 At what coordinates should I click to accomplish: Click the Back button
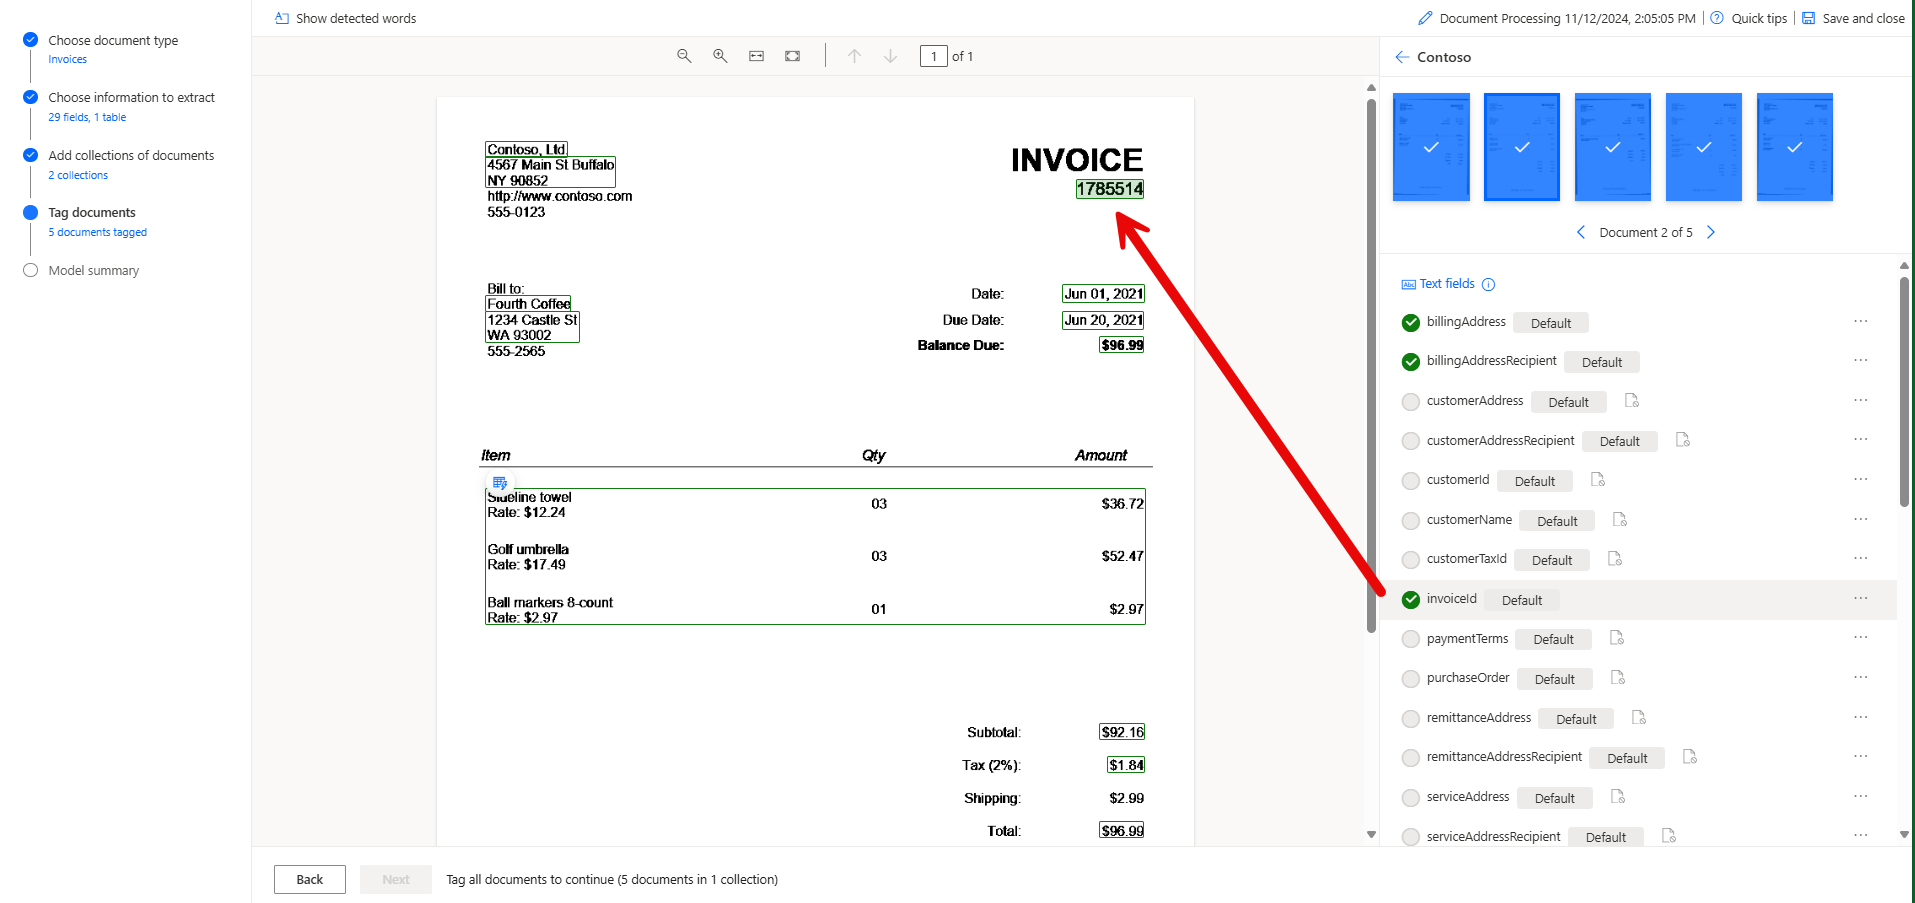[x=309, y=879]
